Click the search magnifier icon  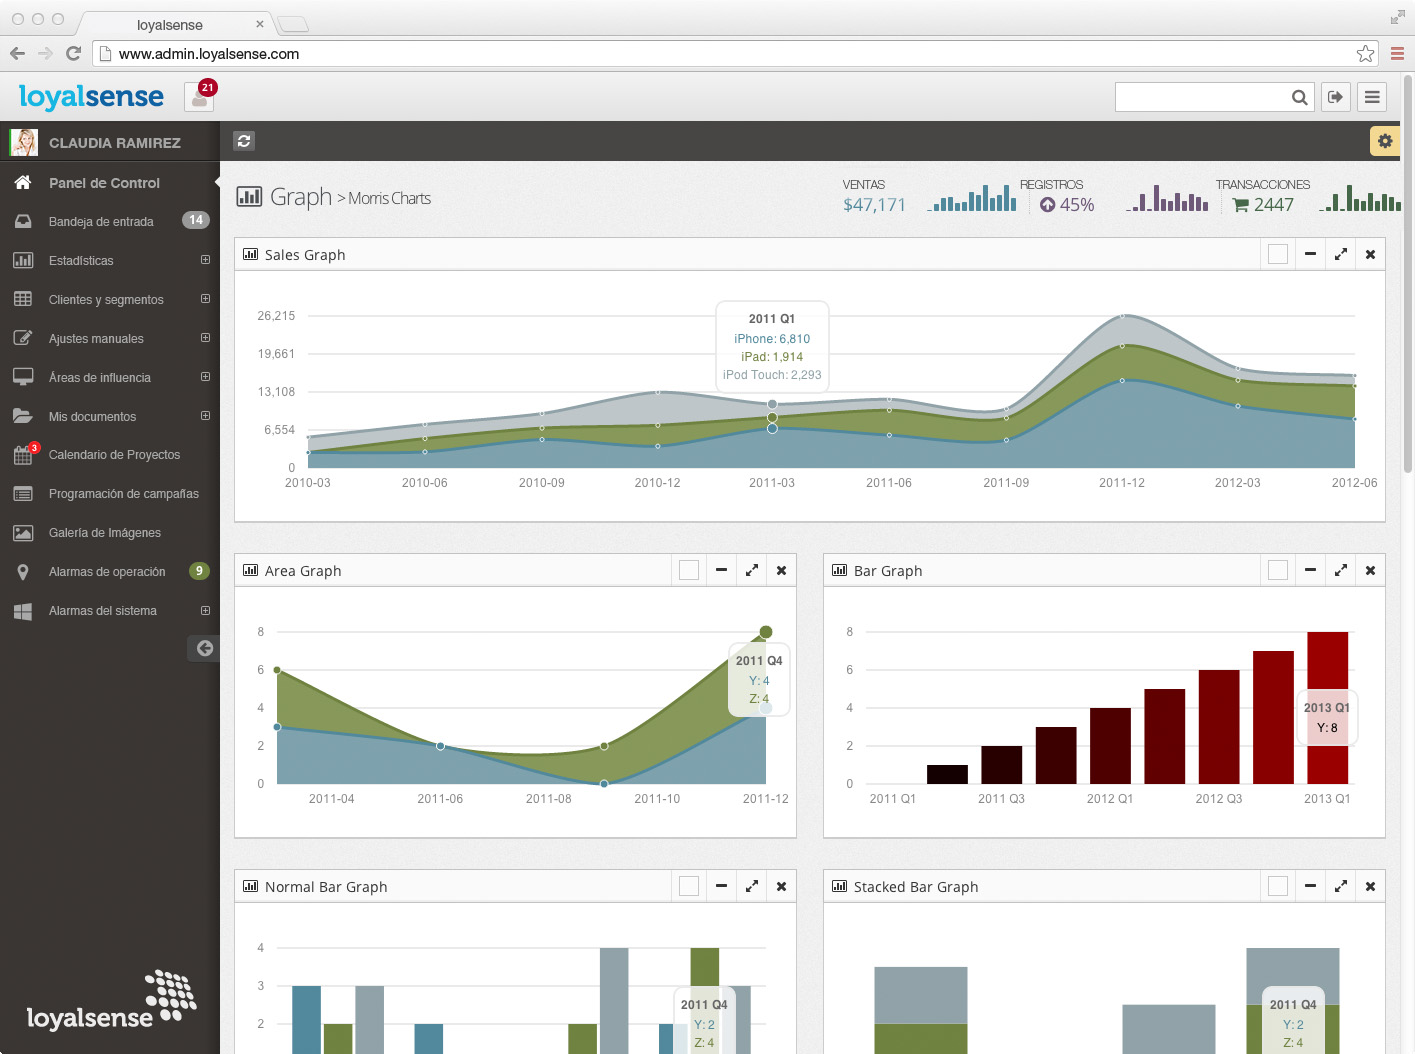pyautogui.click(x=1299, y=97)
